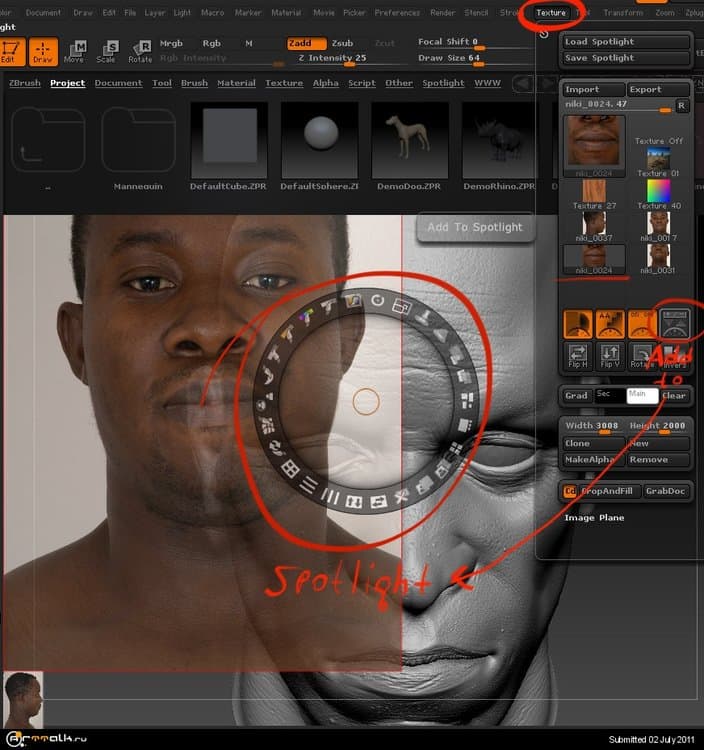This screenshot has width=704, height=750.
Task: Click the Load Spotlight button
Action: coord(626,42)
